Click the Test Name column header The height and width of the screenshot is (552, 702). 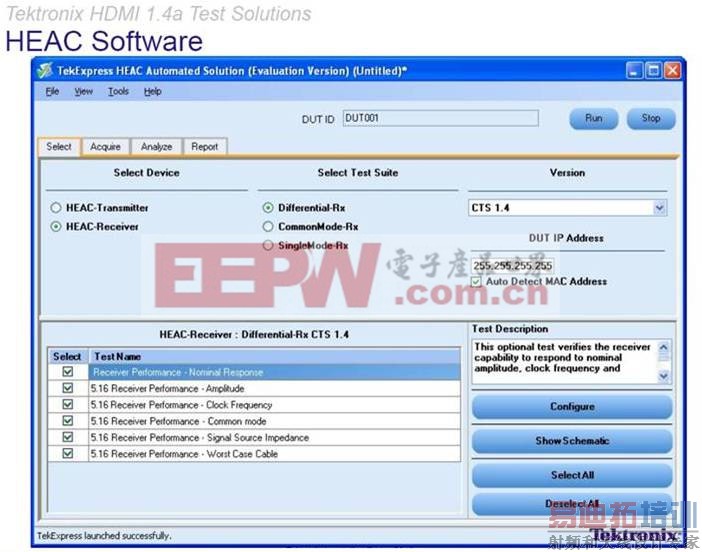click(274, 356)
